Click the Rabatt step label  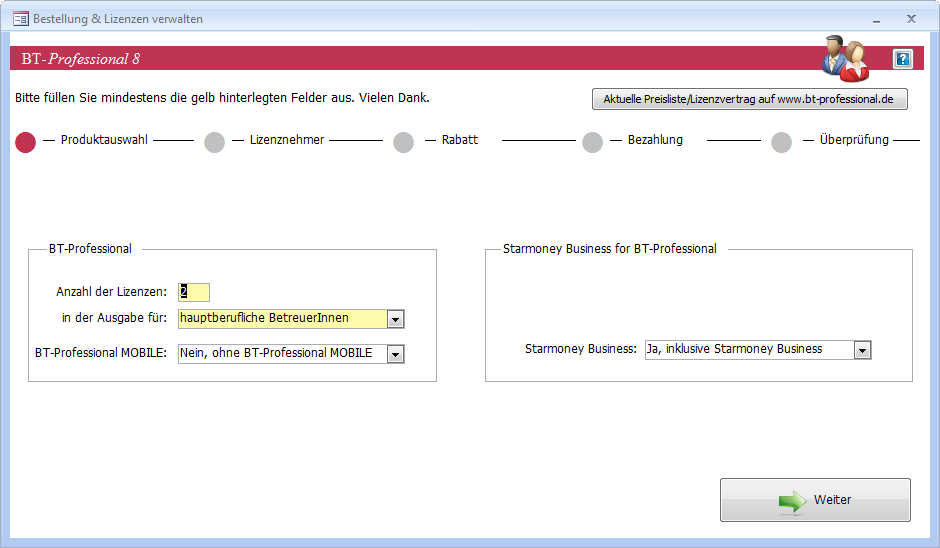[460, 140]
